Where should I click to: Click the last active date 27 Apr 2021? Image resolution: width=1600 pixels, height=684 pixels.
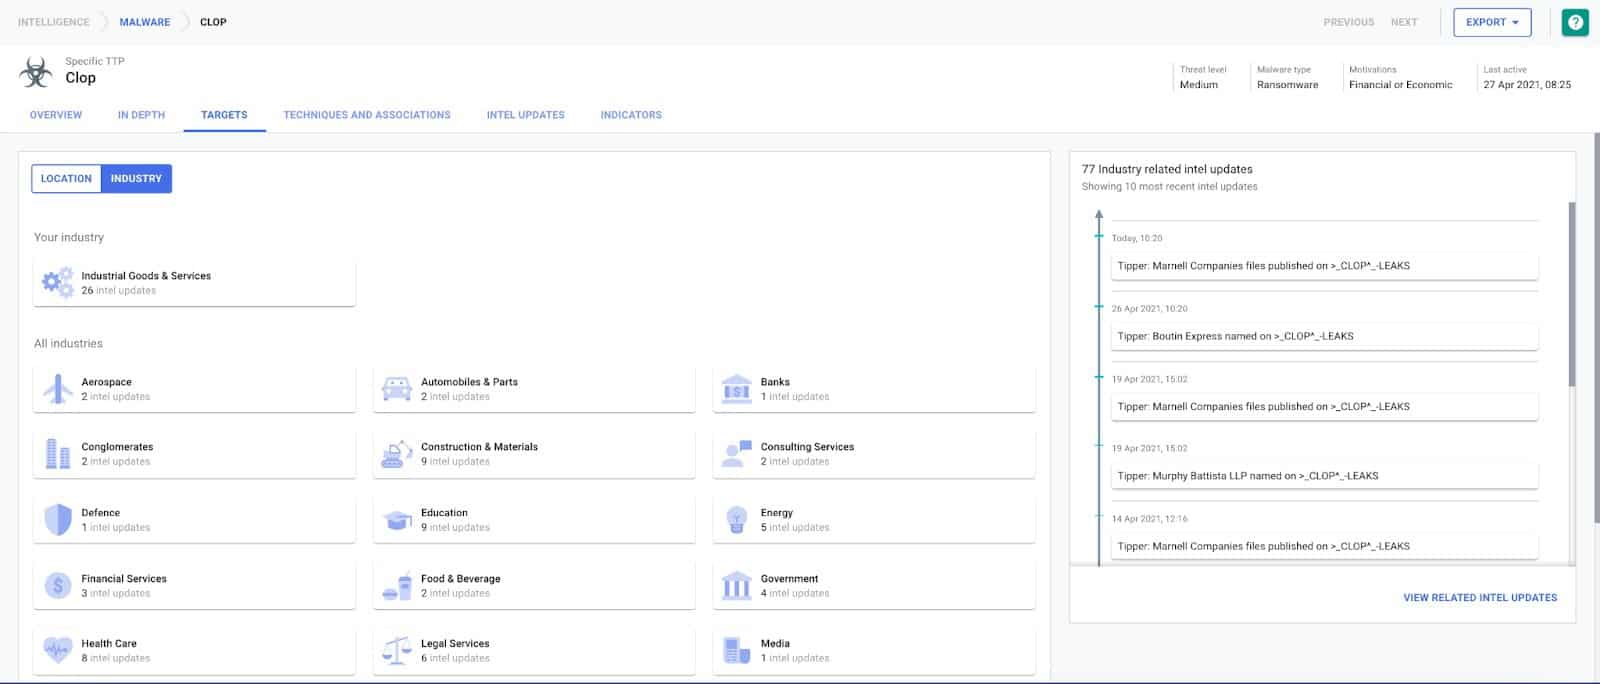click(x=1527, y=85)
